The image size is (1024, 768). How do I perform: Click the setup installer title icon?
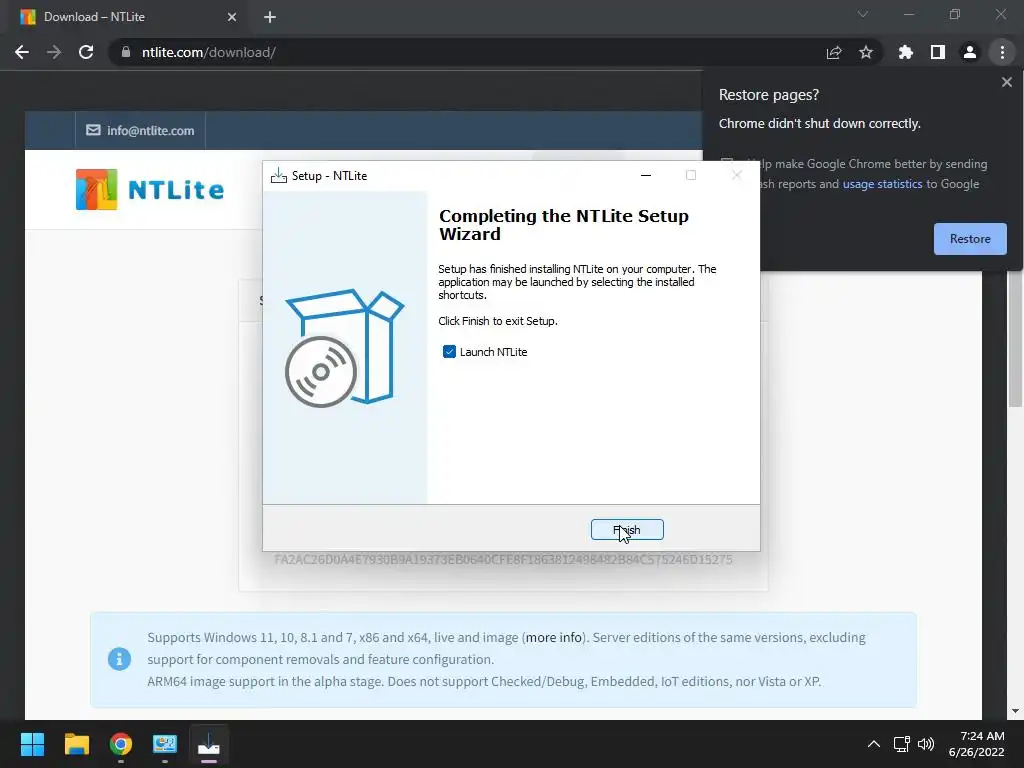click(279, 175)
